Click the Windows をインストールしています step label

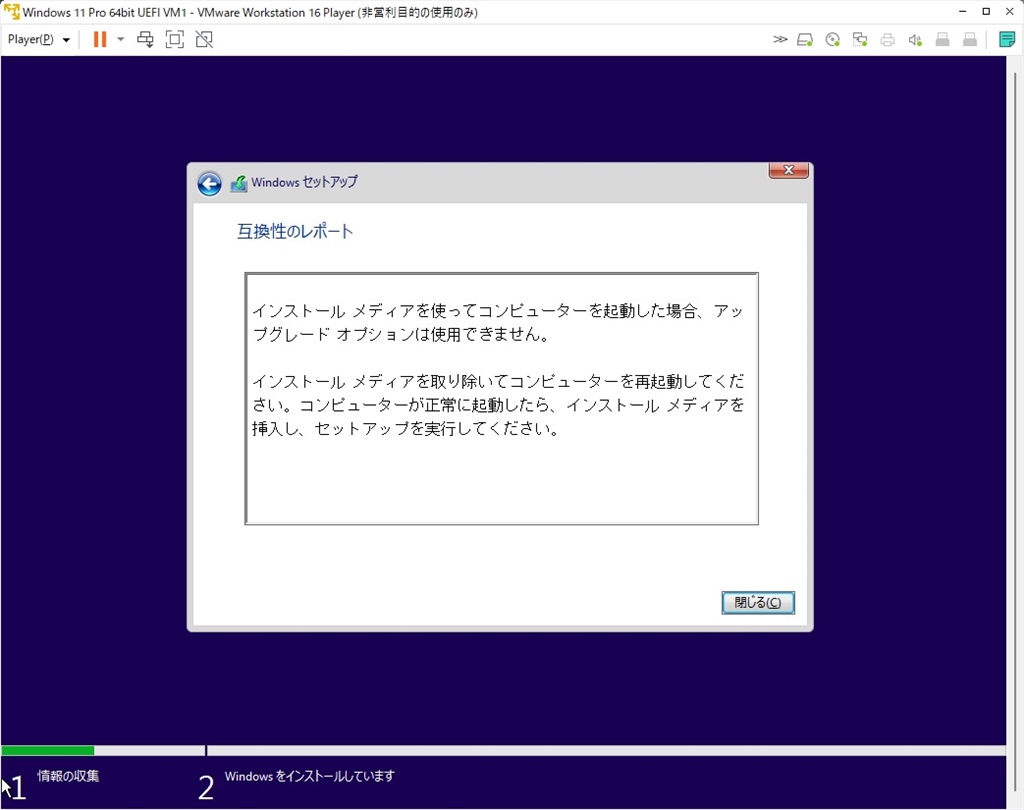tap(310, 776)
